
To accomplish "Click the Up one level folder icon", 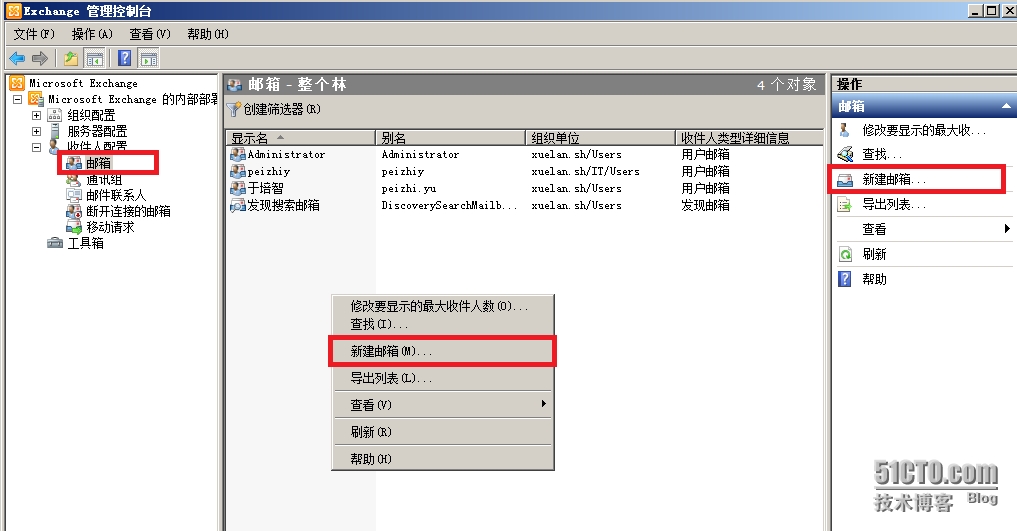I will click(71, 59).
